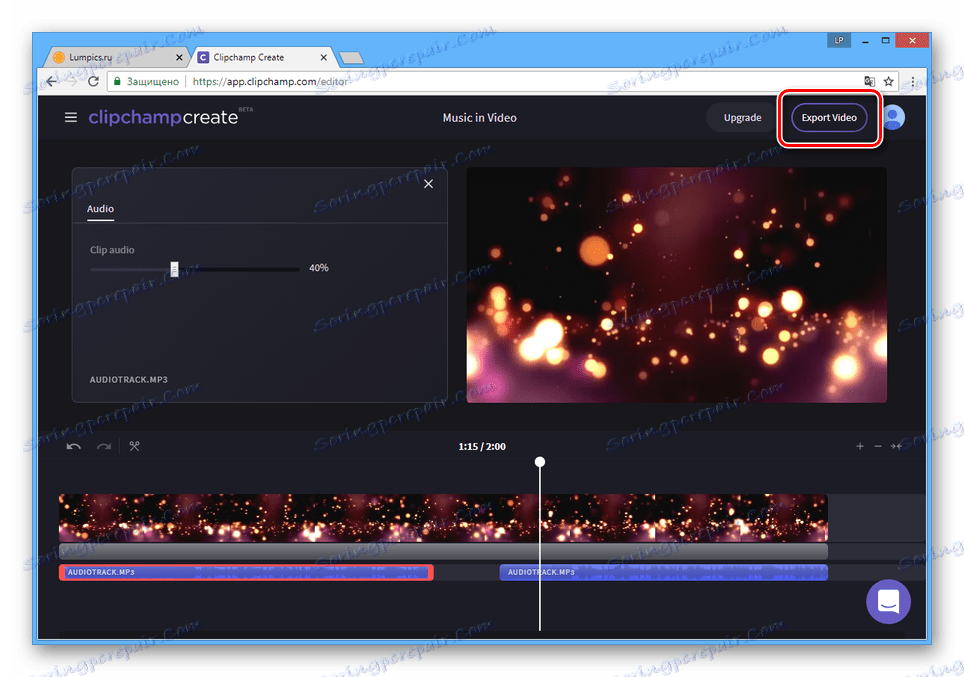Click the address bar URL
The height and width of the screenshot is (677, 964).
pos(270,81)
